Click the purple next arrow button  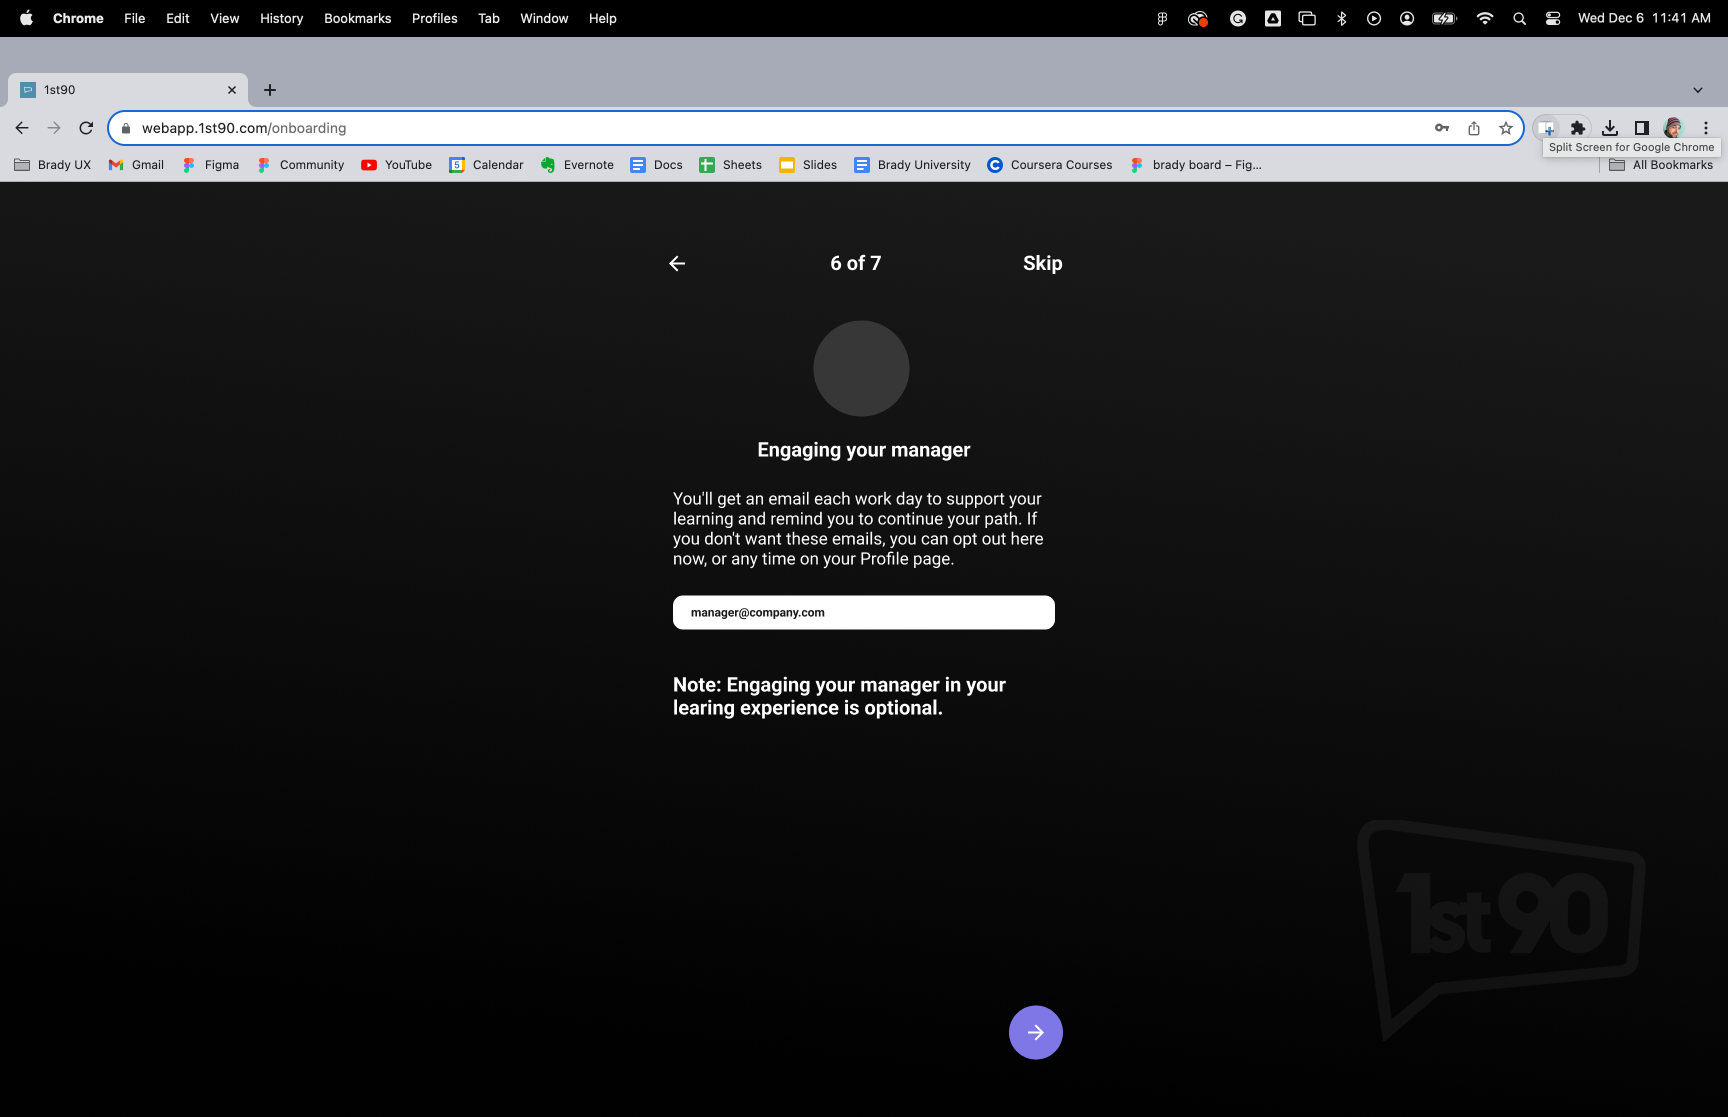click(x=1035, y=1032)
